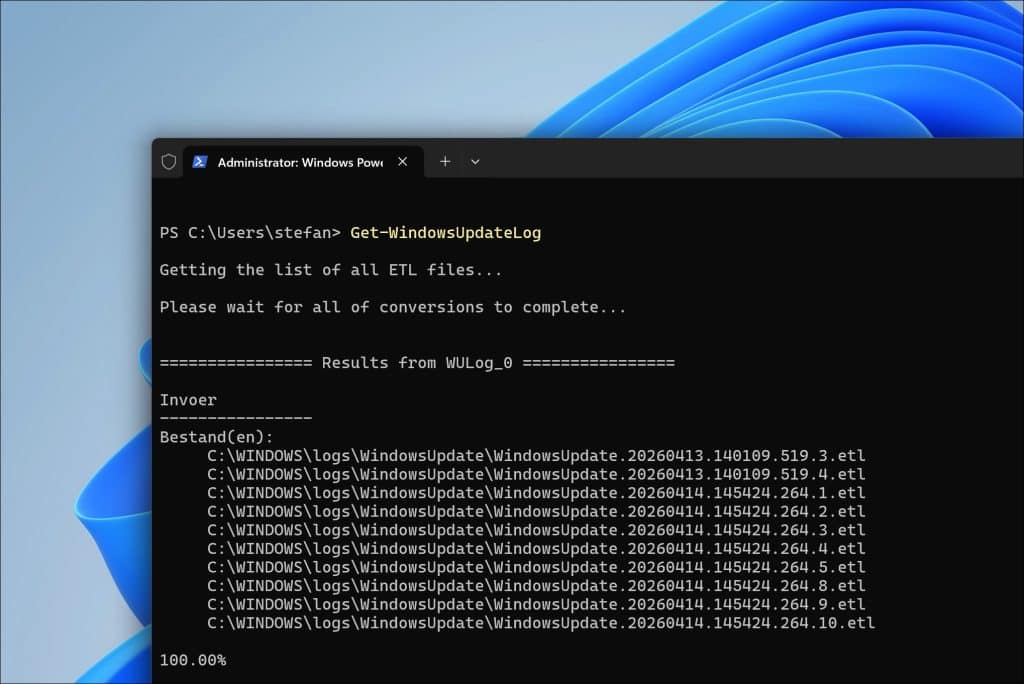Click the WindowsUpdate.20260414.145424.264.1.etl log entry
The image size is (1024, 684).
click(535, 492)
